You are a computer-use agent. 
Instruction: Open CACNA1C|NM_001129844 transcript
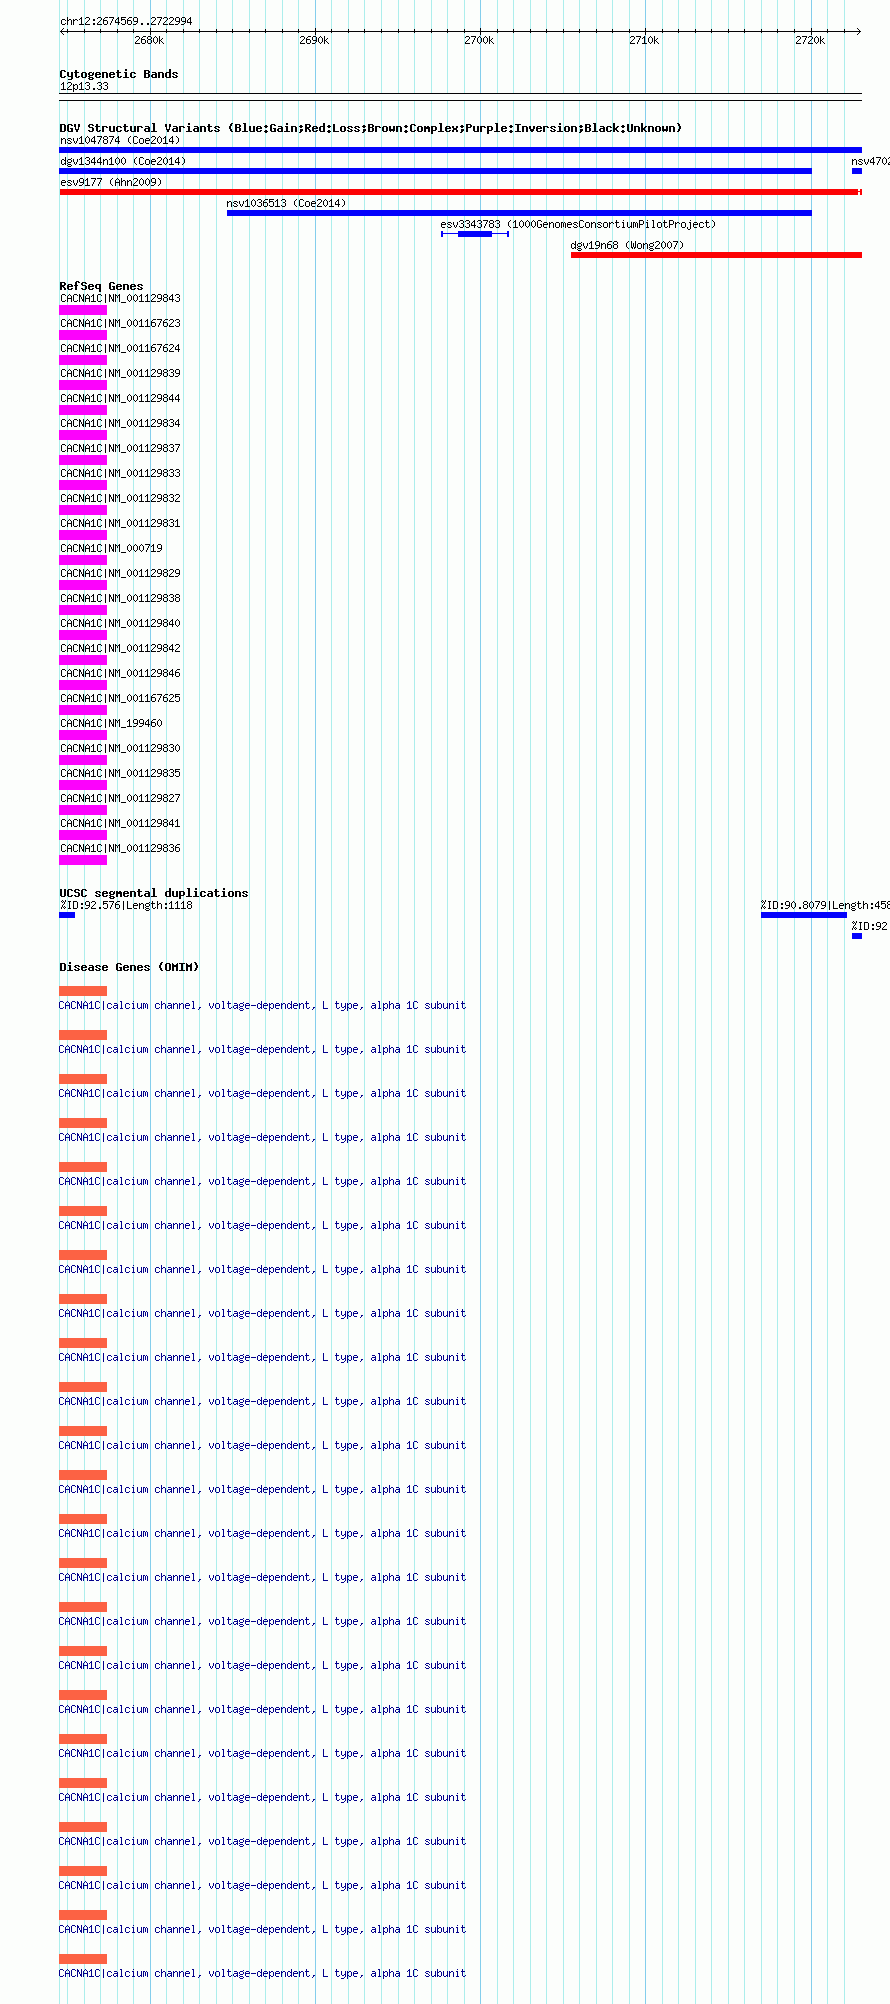click(x=120, y=398)
